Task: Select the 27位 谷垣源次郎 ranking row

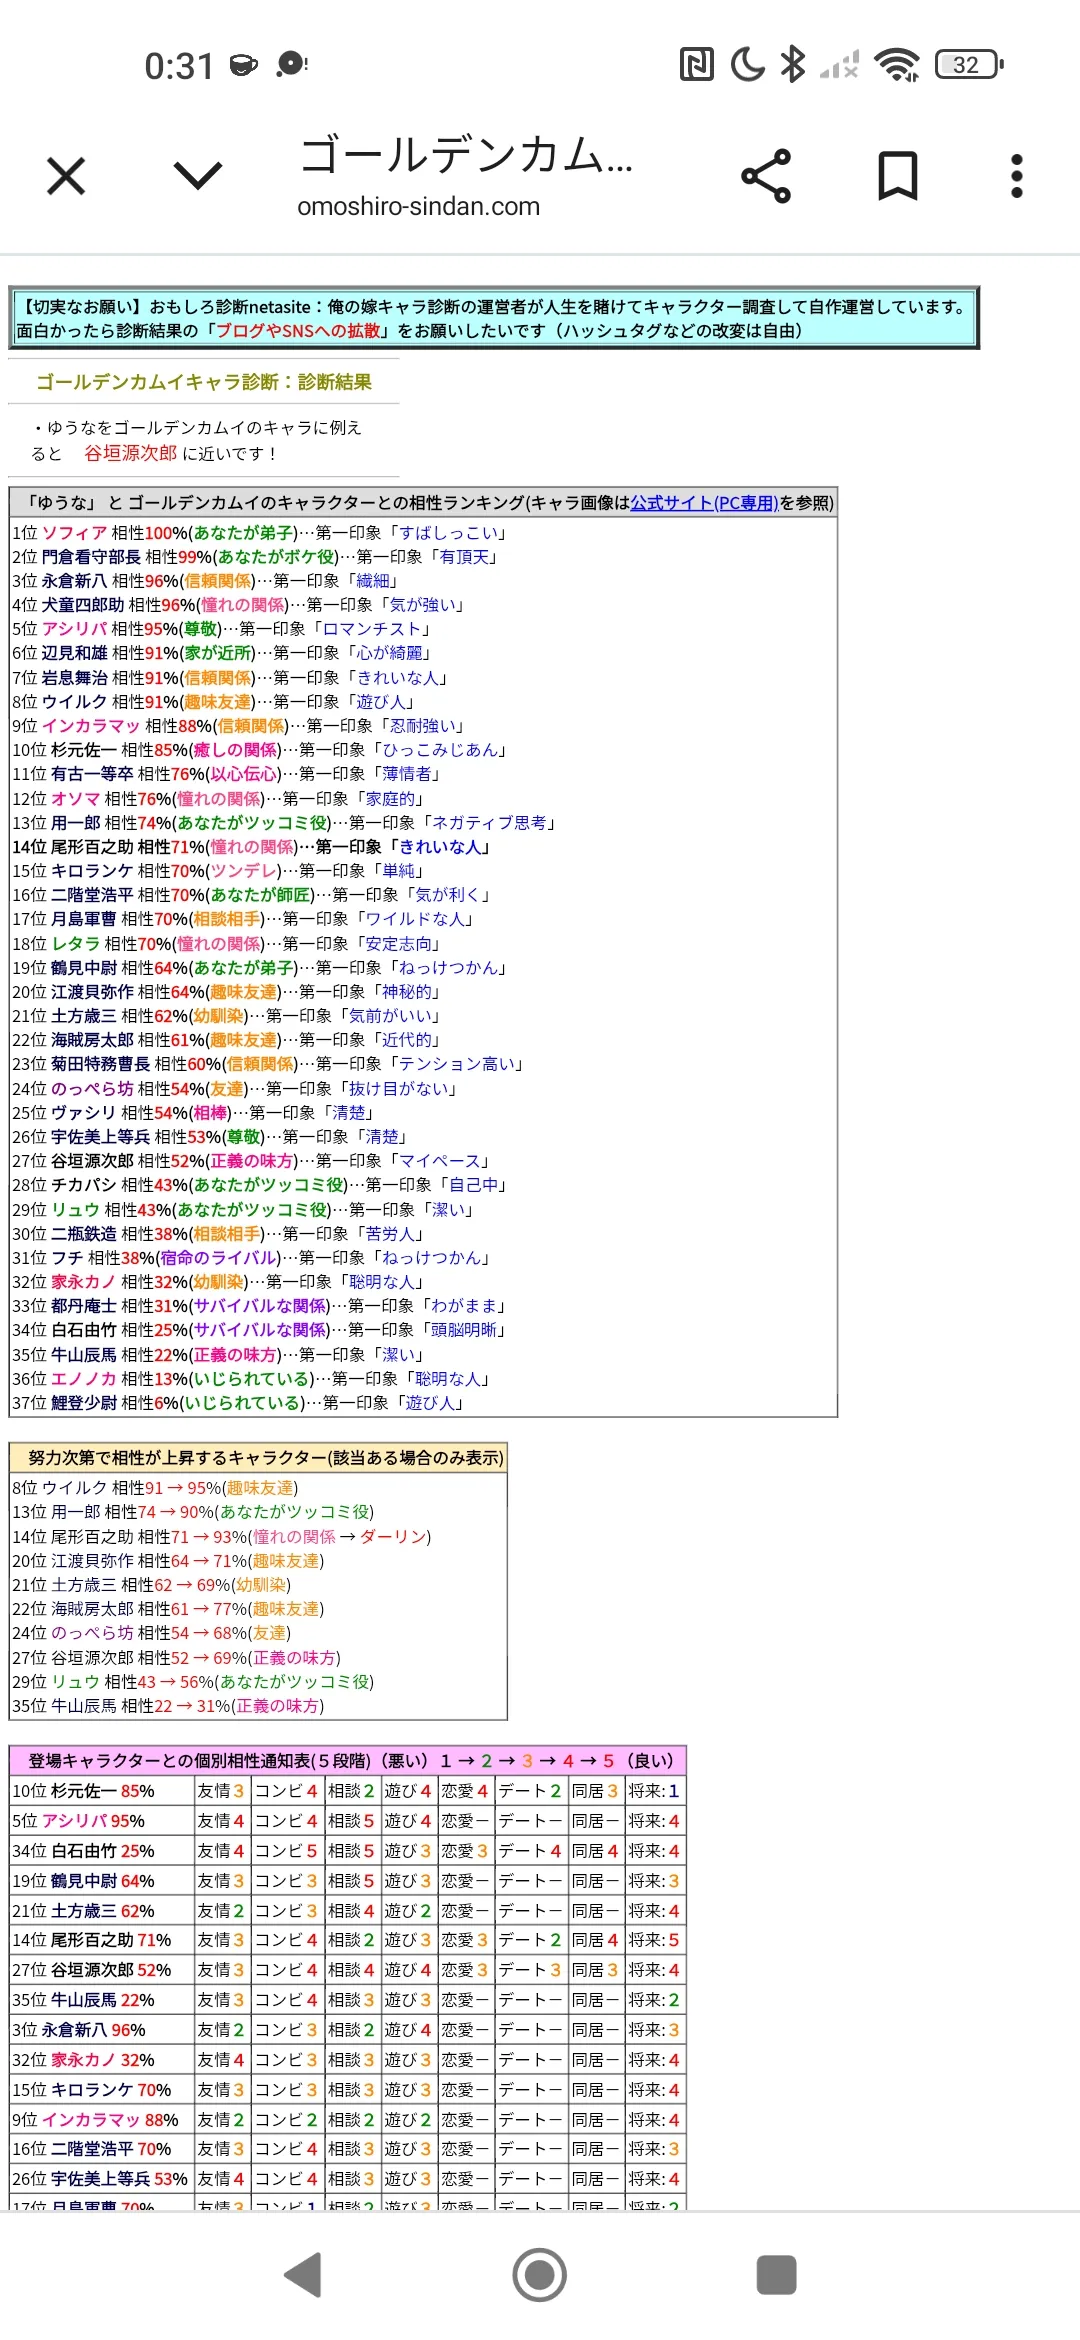Action: (423, 1161)
